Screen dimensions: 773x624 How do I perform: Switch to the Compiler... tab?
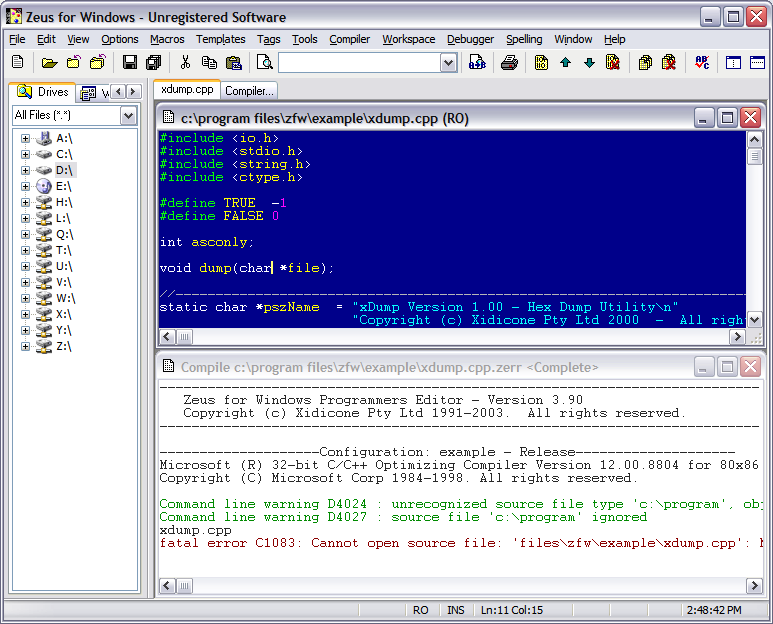click(249, 91)
